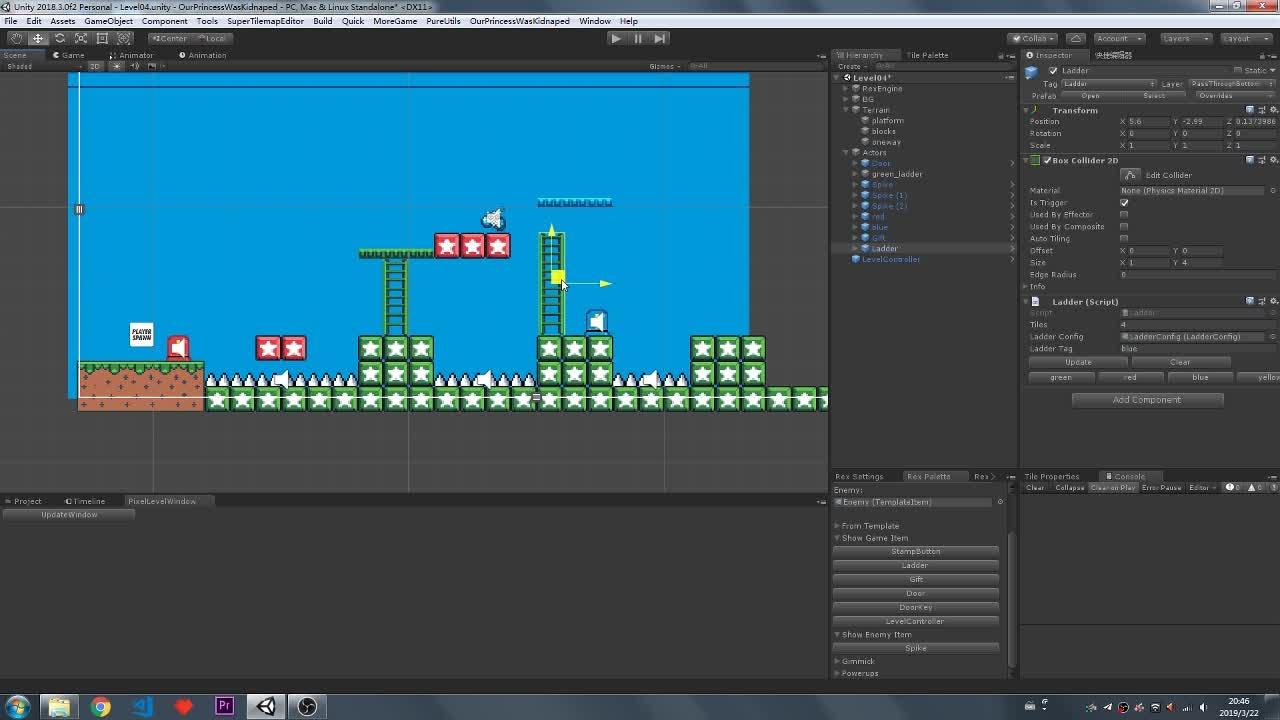Screen dimensions: 1280x720
Task: Open the Transform component help icon
Action: click(1249, 110)
